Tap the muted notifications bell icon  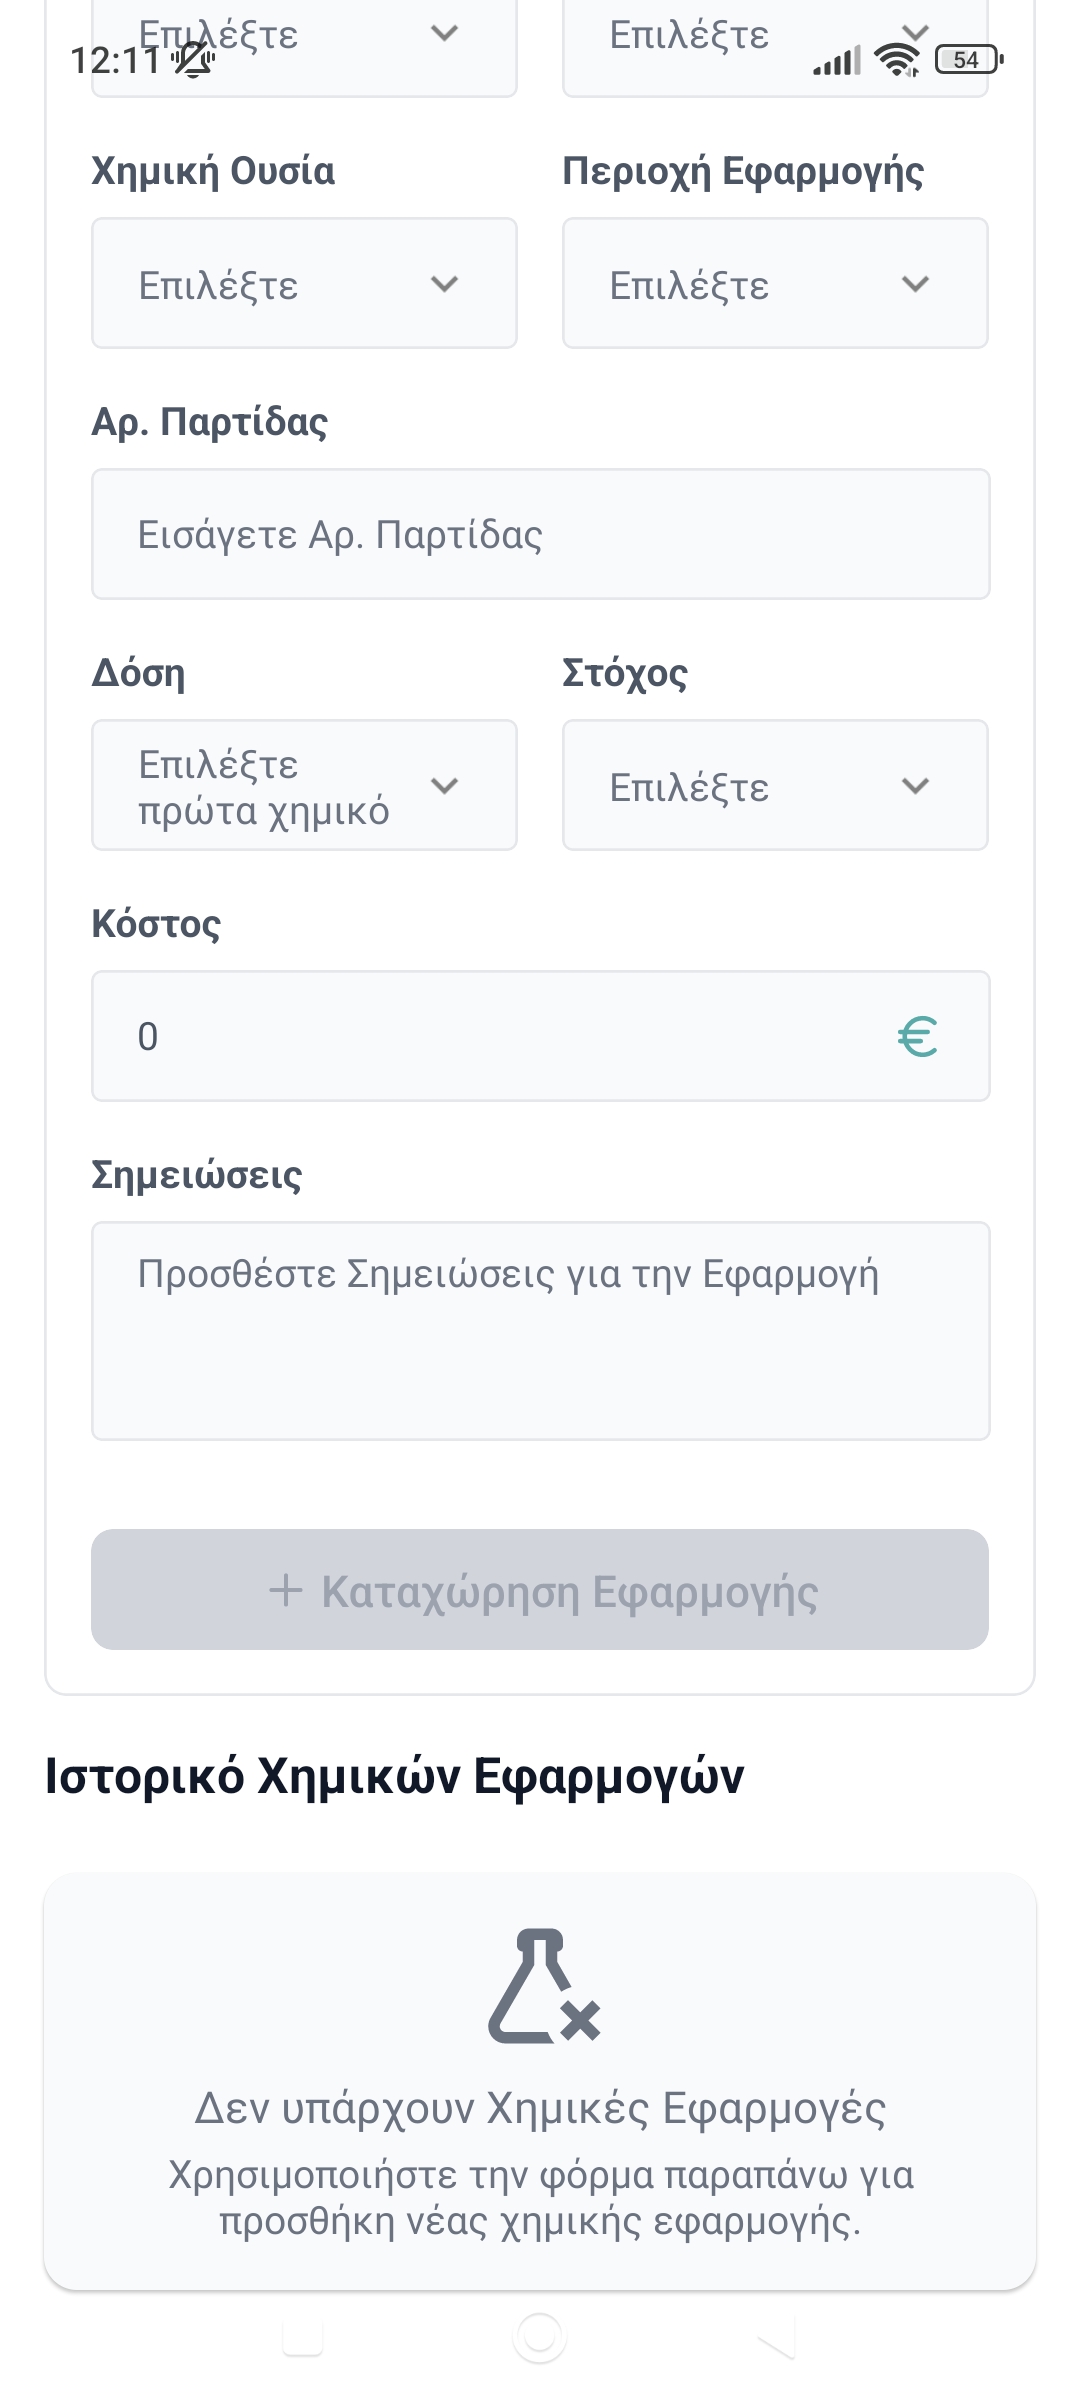[193, 61]
